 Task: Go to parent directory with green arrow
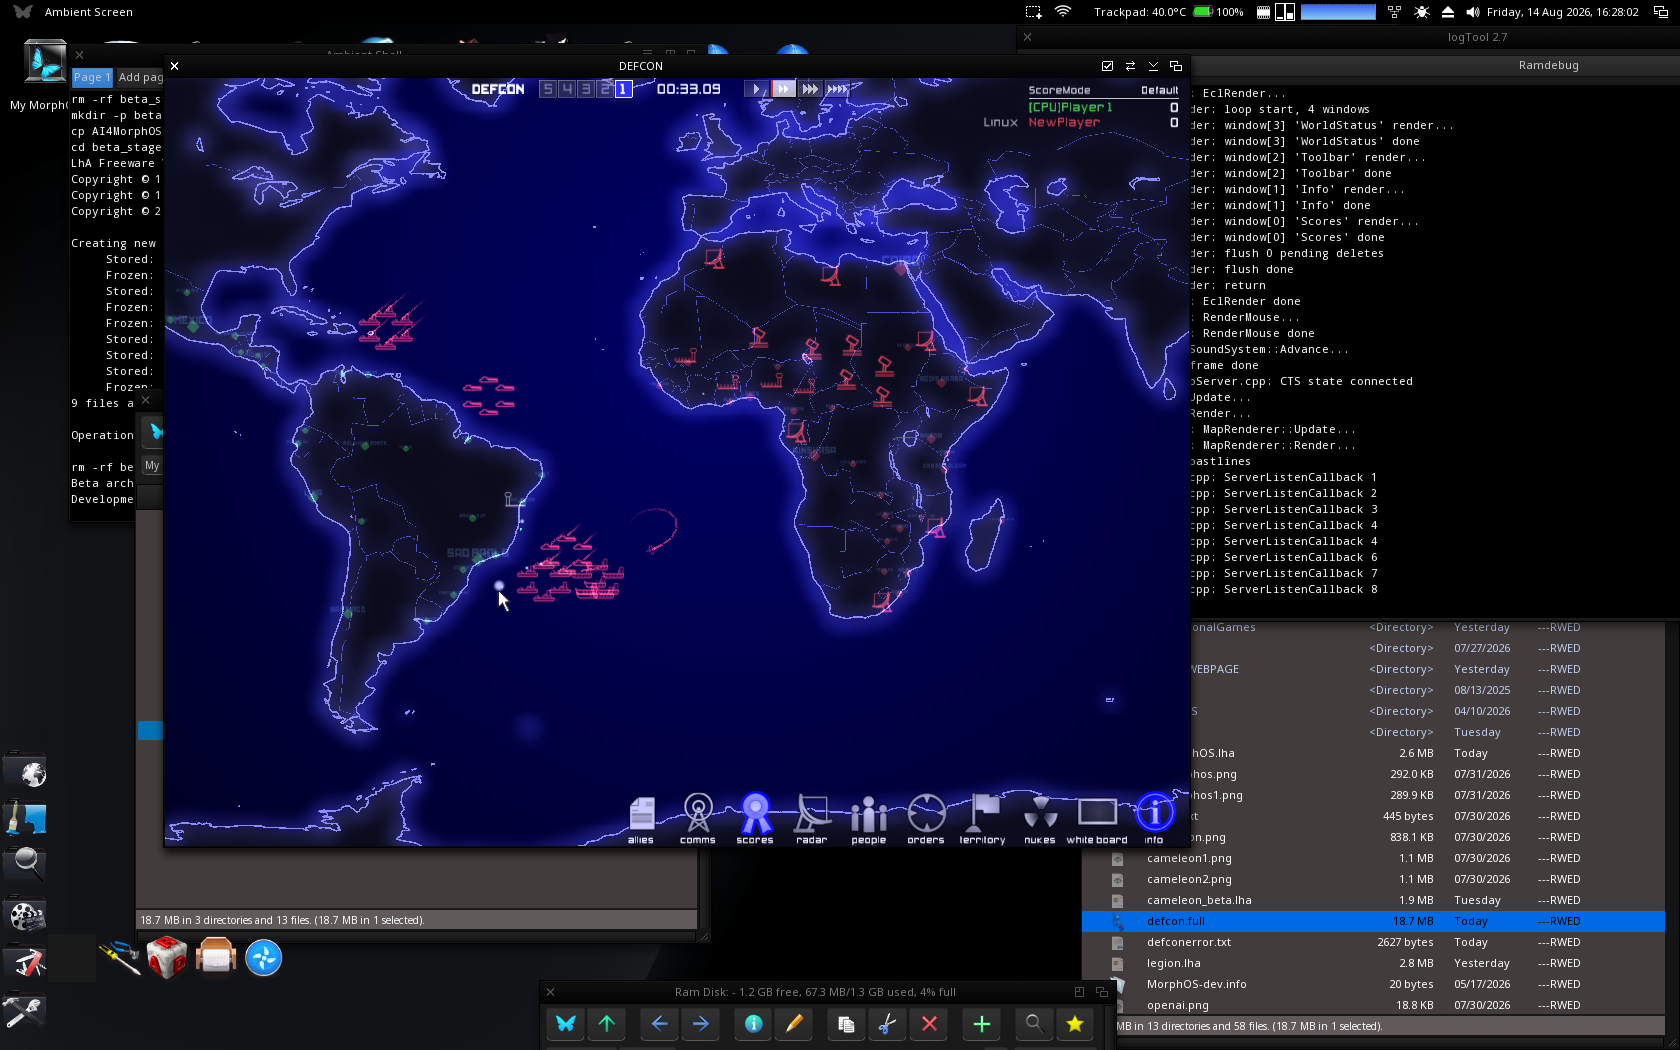coord(607,1023)
